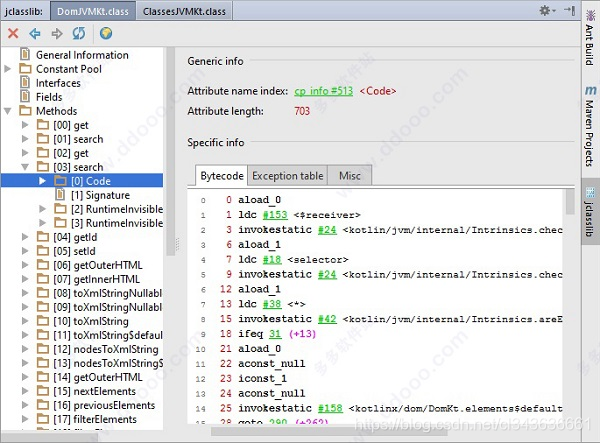
Task: Expand the [17] filterElements method
Action: pyautogui.click(x=25, y=419)
